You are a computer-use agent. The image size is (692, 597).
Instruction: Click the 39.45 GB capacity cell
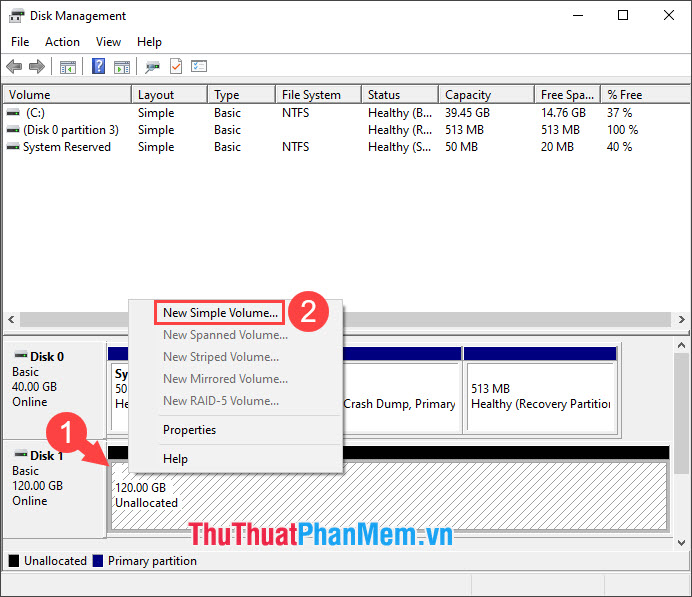click(467, 113)
